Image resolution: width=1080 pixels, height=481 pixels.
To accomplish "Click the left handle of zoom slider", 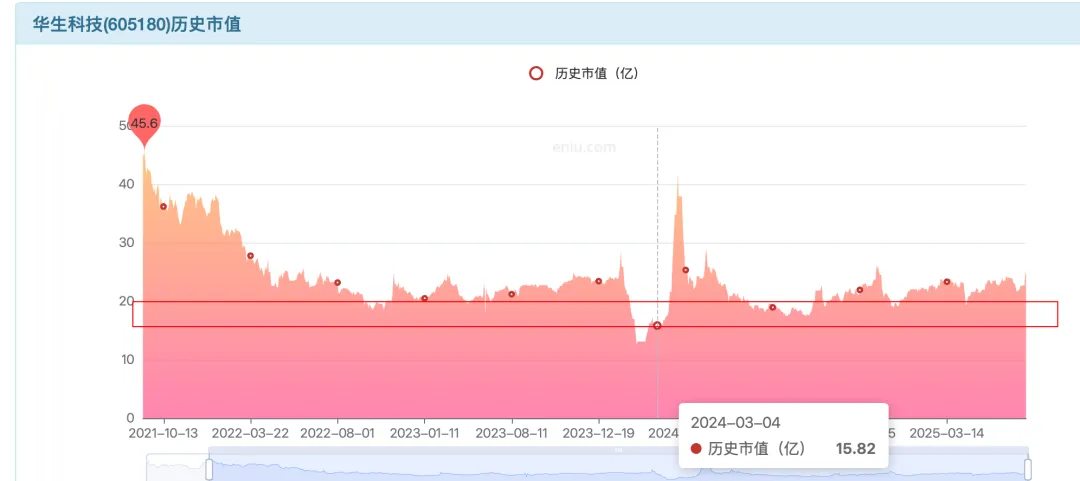I will [x=209, y=469].
